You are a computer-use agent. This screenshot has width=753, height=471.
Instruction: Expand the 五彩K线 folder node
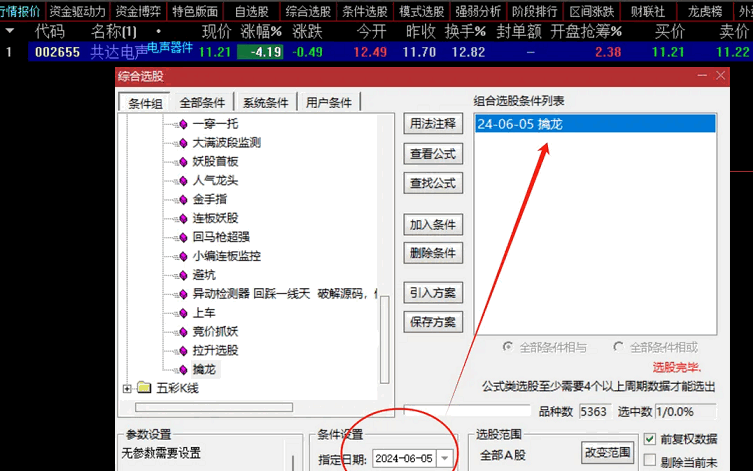(x=127, y=388)
